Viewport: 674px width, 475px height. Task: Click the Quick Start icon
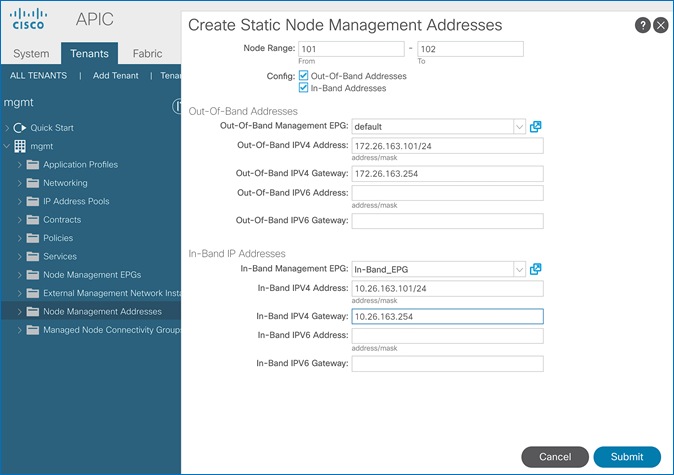point(19,128)
